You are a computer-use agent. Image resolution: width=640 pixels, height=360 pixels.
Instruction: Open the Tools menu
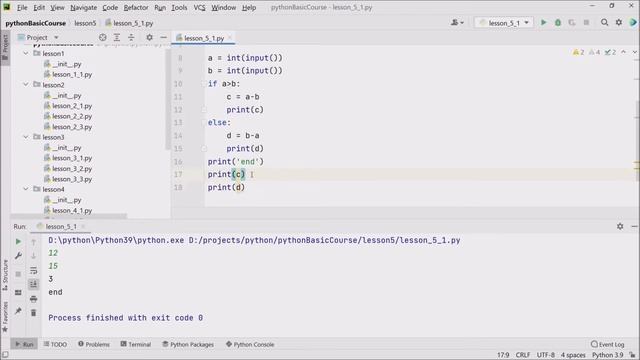179,7
